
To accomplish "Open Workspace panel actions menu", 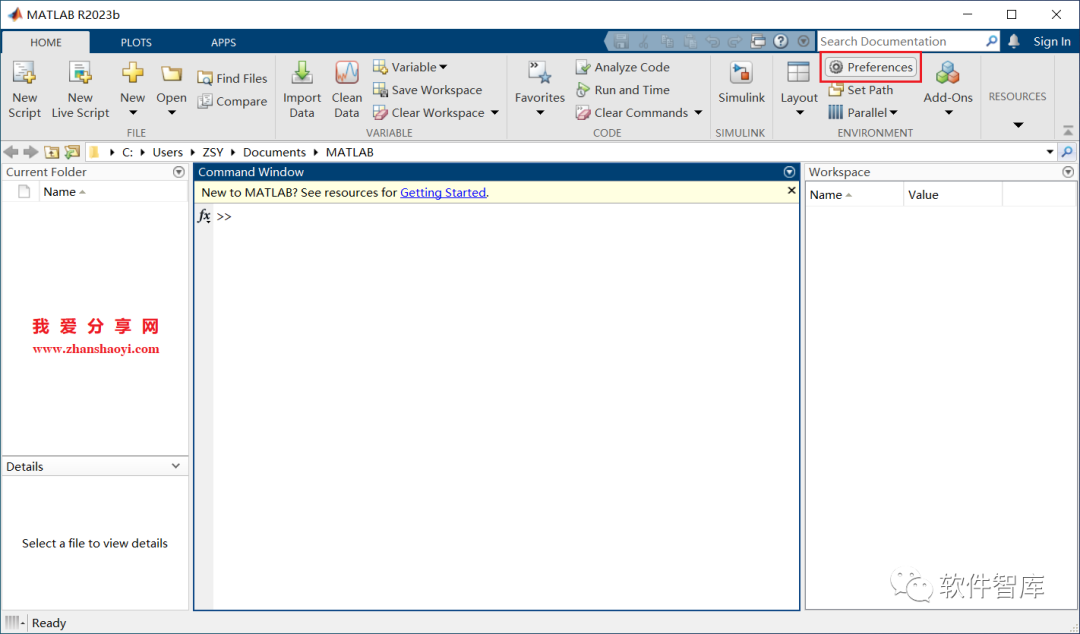I will 1068,172.
